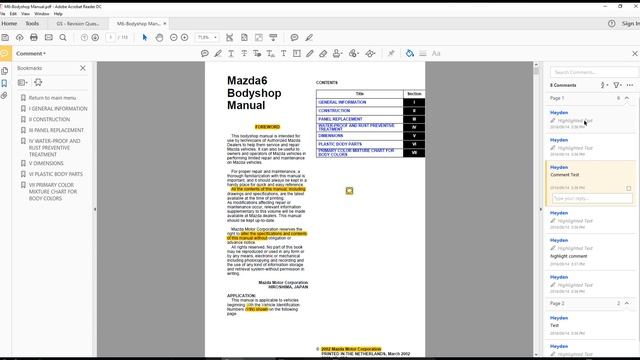The image size is (640, 360).
Task: Switch to the Home tab
Action: [x=9, y=24]
